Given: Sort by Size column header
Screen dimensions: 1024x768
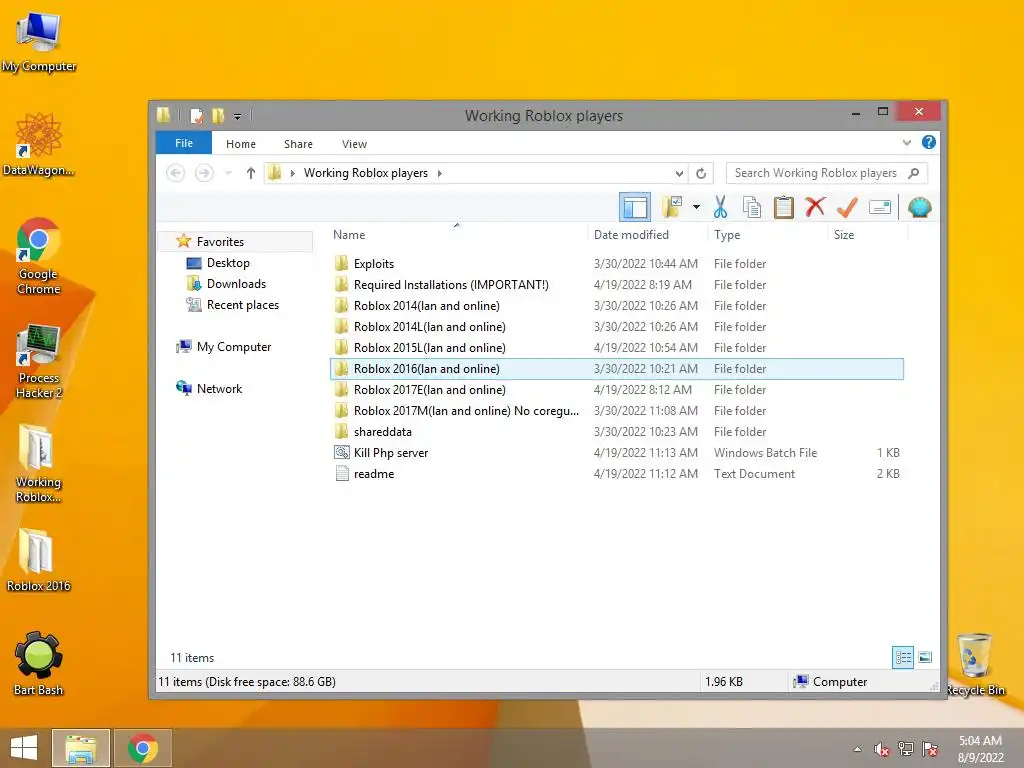Looking at the screenshot, I should pos(867,234).
